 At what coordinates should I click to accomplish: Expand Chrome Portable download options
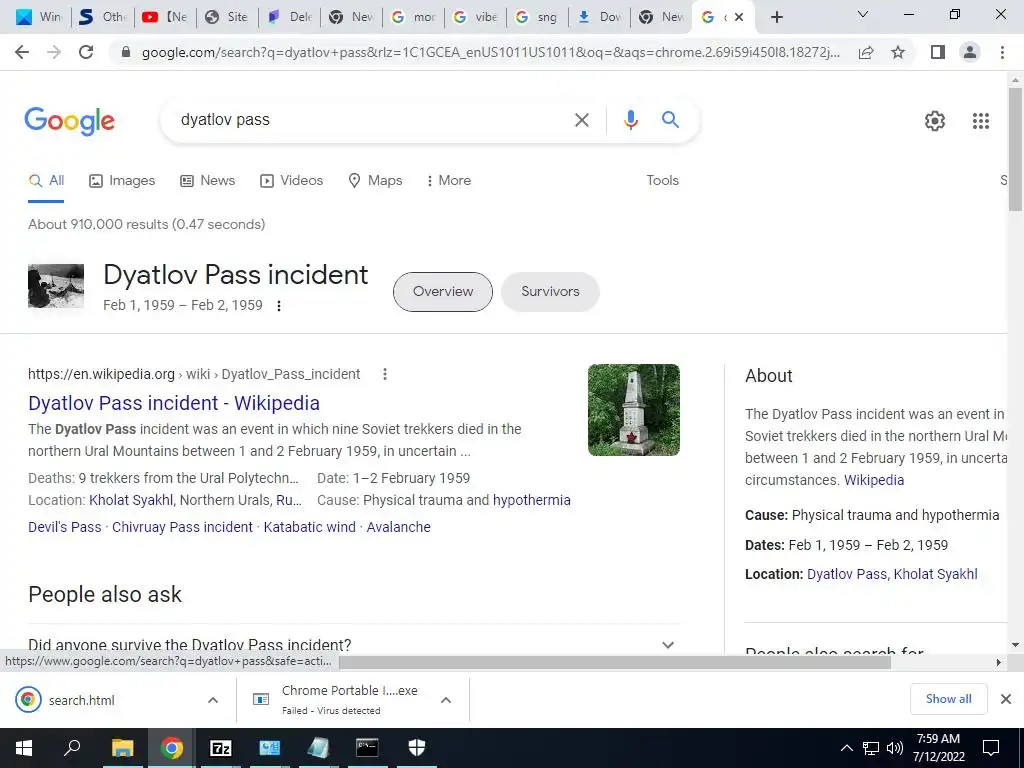(446, 700)
